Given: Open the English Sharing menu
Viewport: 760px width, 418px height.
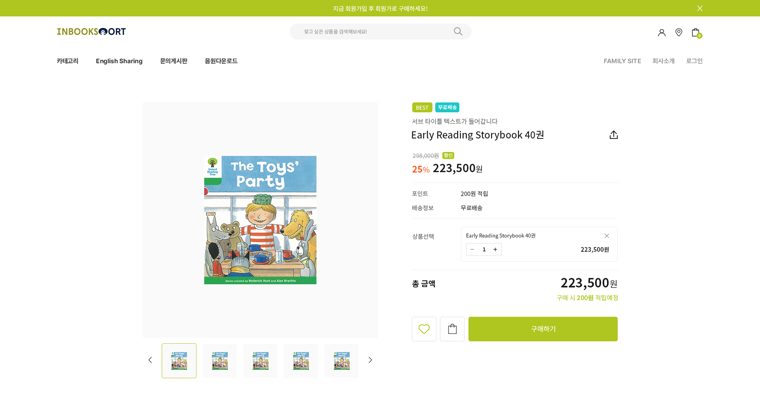Looking at the screenshot, I should coord(119,61).
